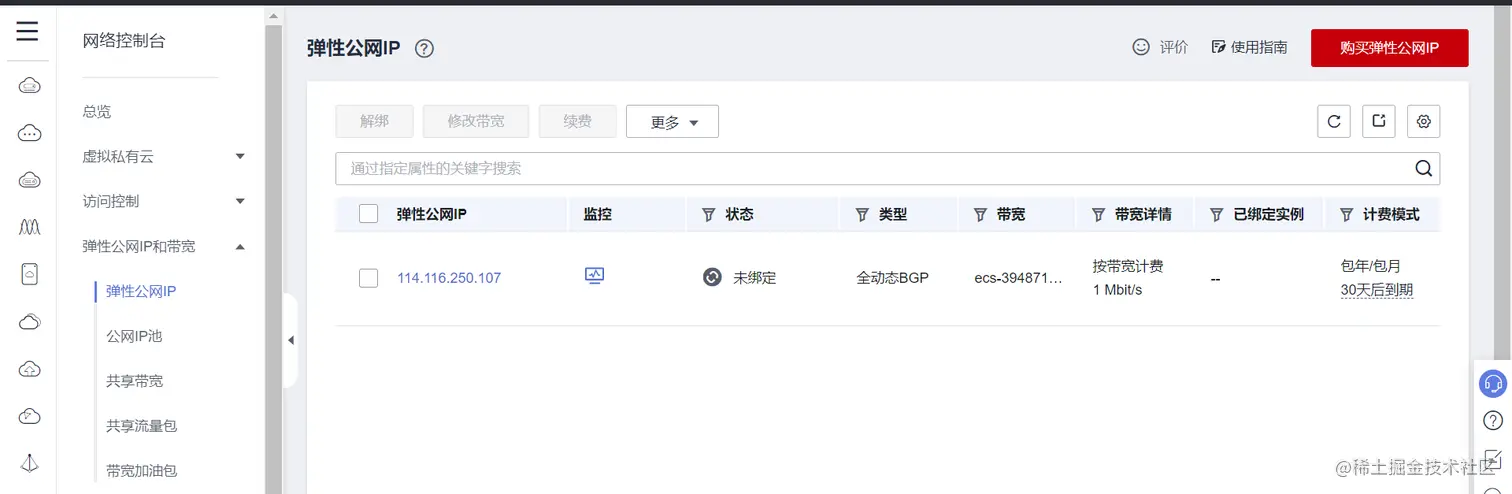
Task: Click the search magnifier icon
Action: (x=1424, y=168)
